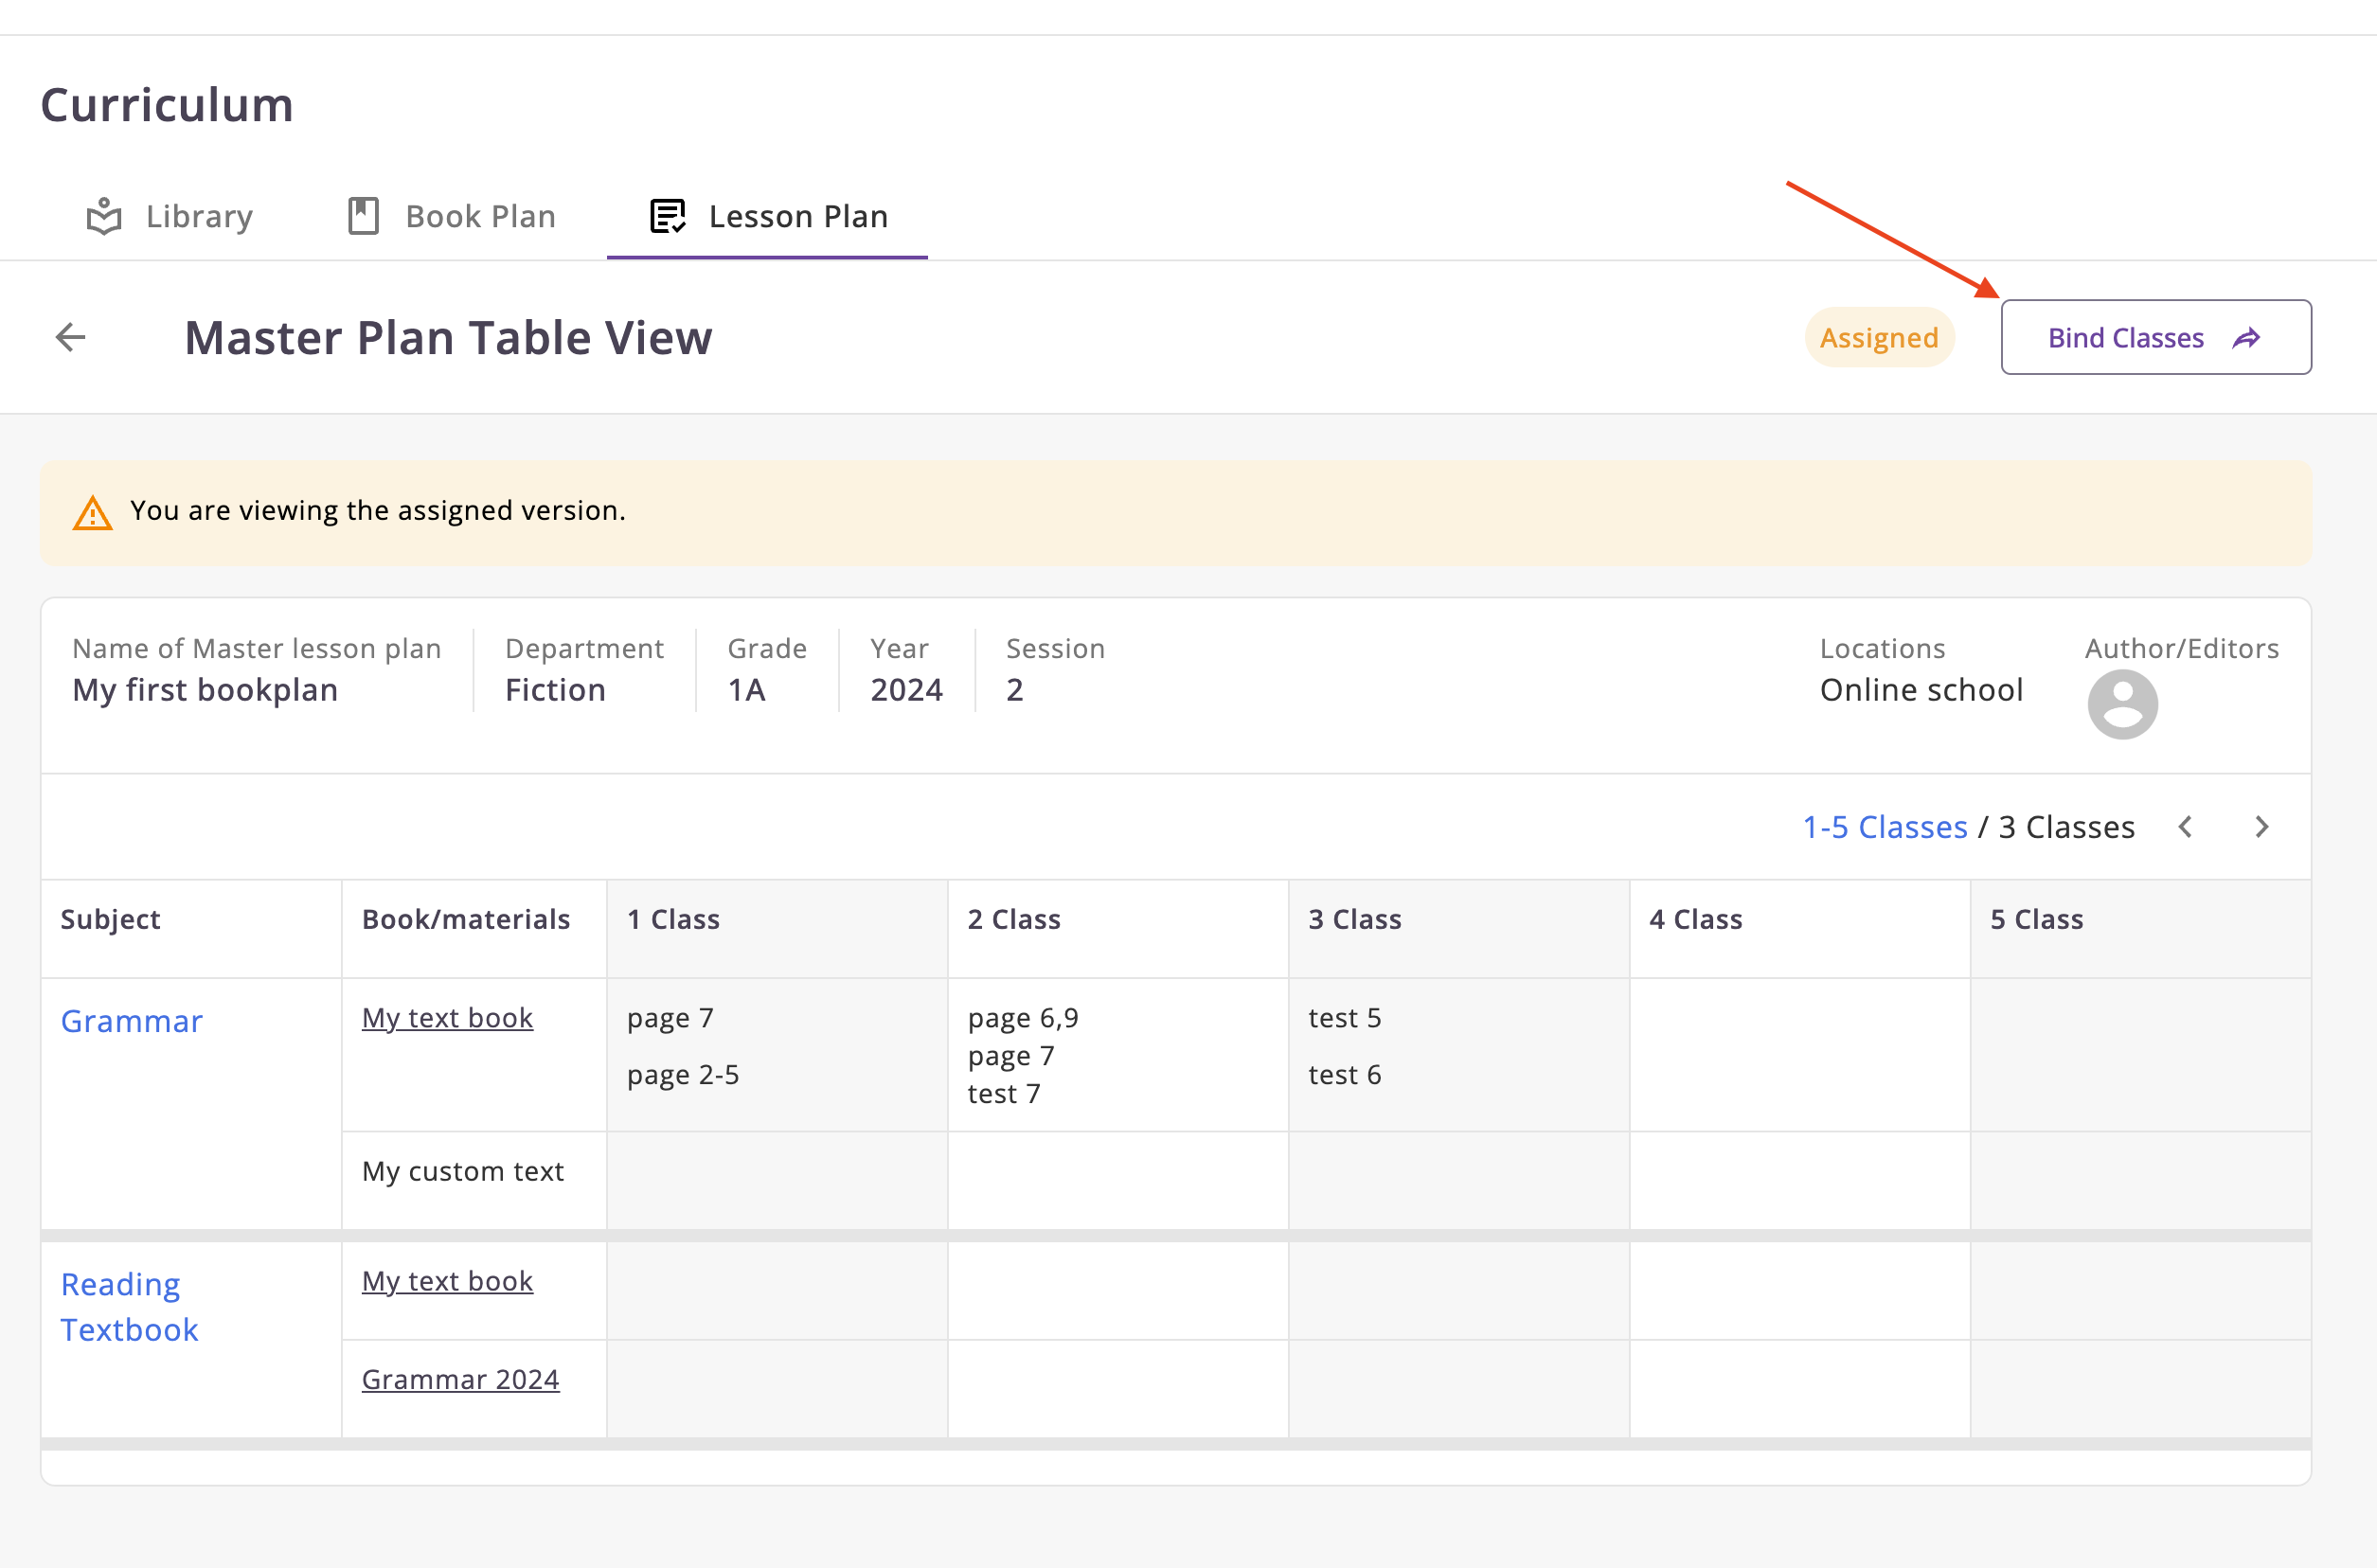Switch to the Book Plan tab
This screenshot has width=2377, height=1568.
click(480, 216)
